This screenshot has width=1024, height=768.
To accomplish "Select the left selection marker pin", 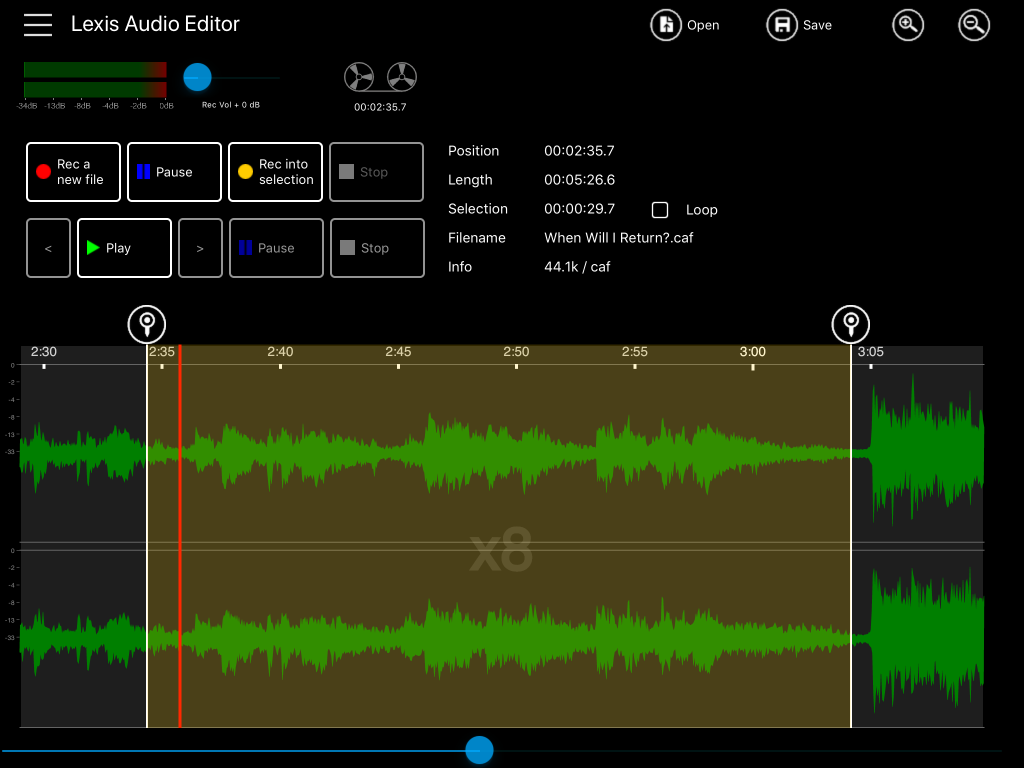I will [x=147, y=324].
